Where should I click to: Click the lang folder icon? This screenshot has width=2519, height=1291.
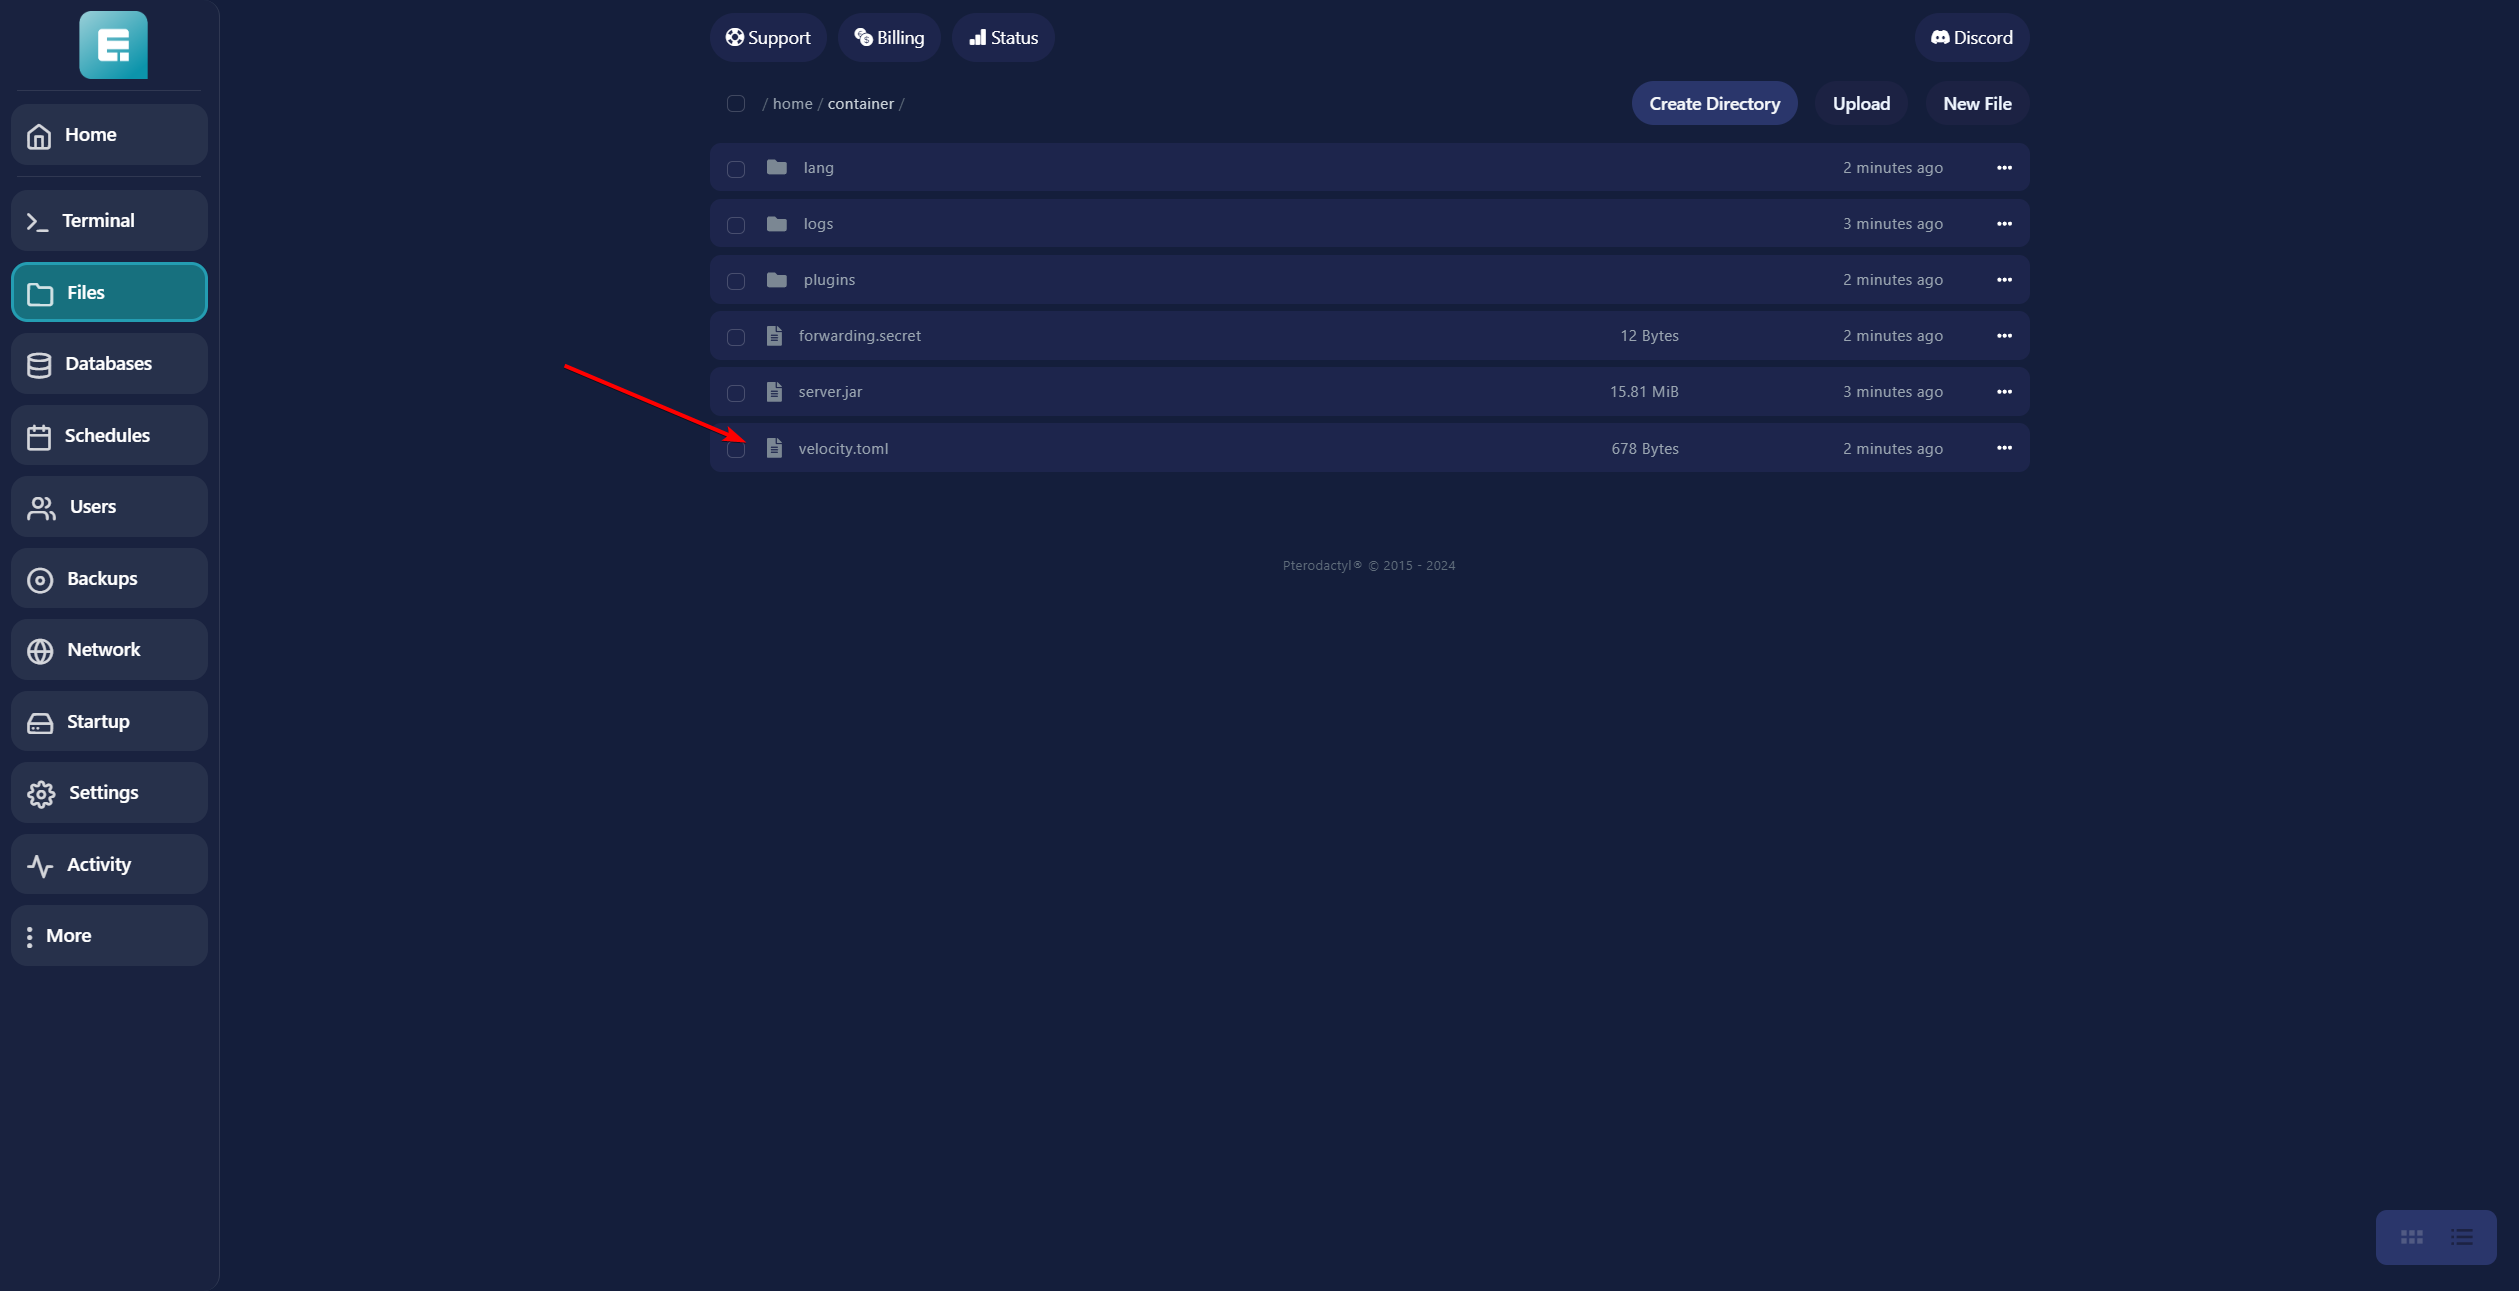pyautogui.click(x=776, y=168)
